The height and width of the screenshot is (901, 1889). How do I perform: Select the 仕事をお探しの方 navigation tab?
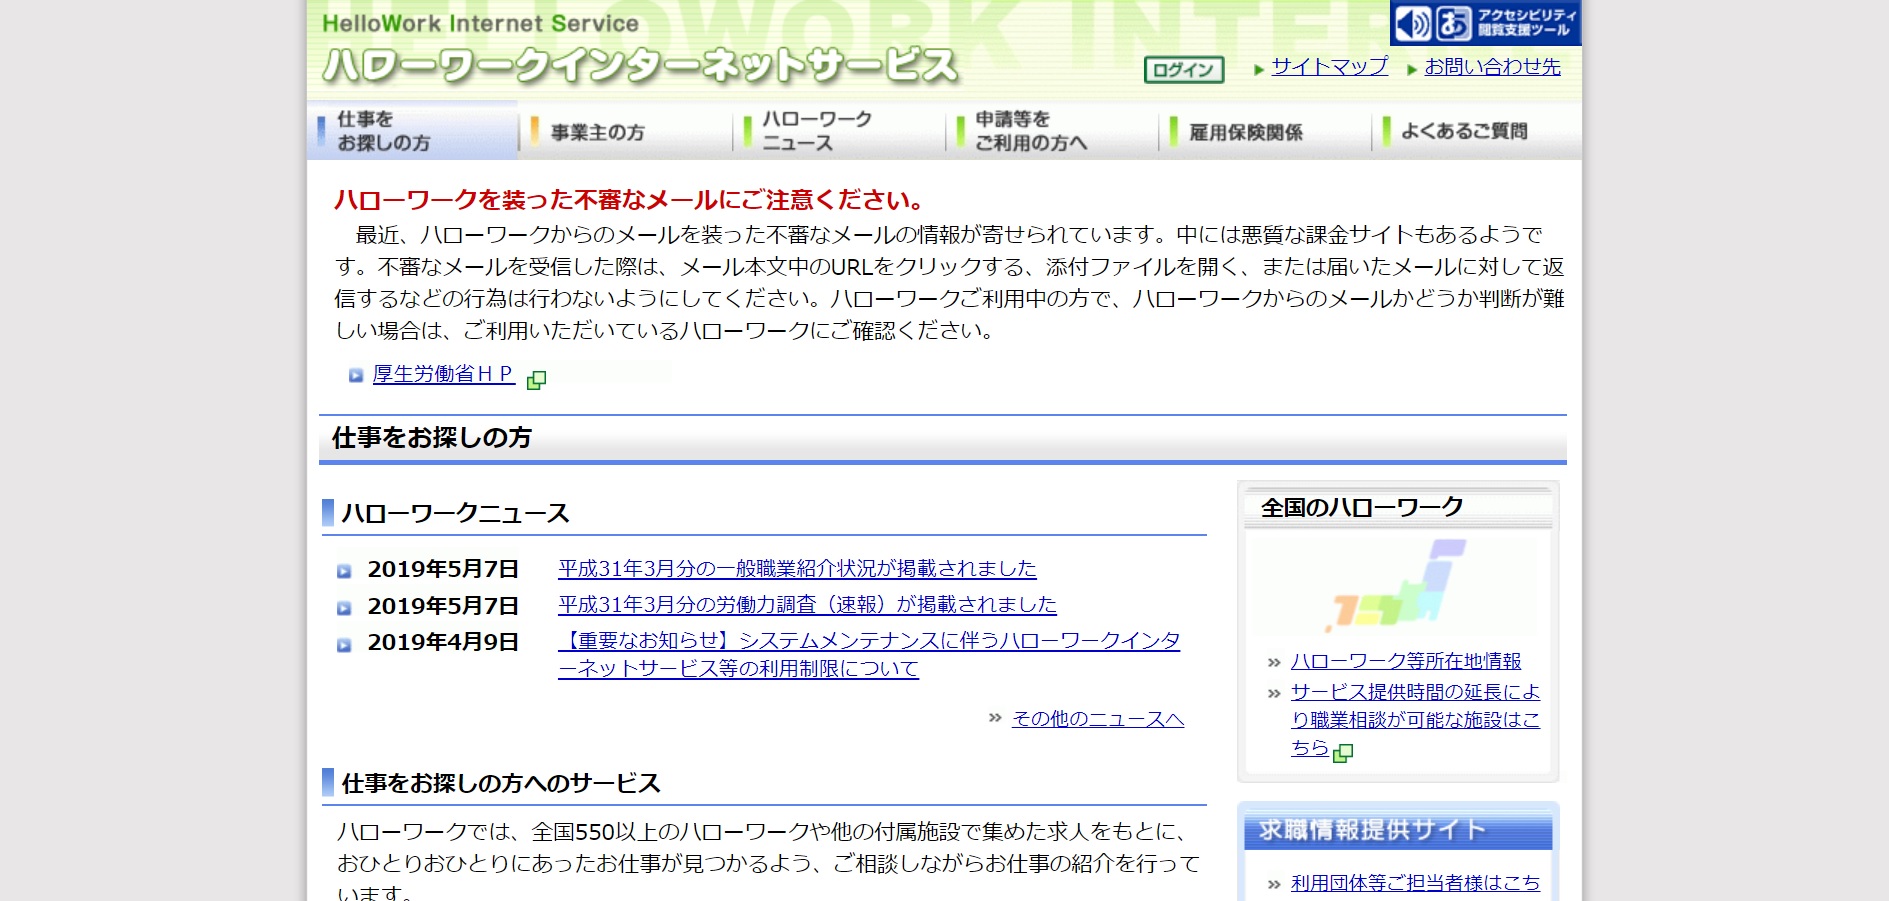413,131
